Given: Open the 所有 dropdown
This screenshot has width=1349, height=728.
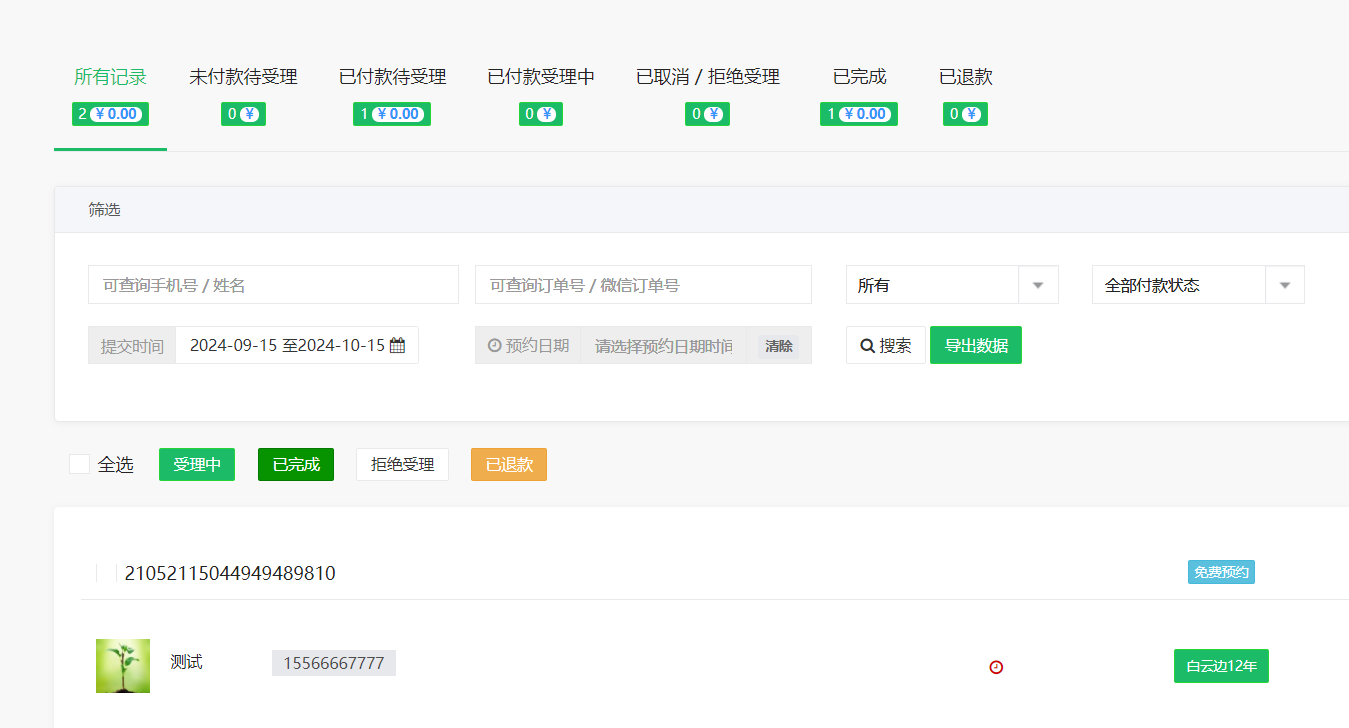Looking at the screenshot, I should tap(952, 285).
